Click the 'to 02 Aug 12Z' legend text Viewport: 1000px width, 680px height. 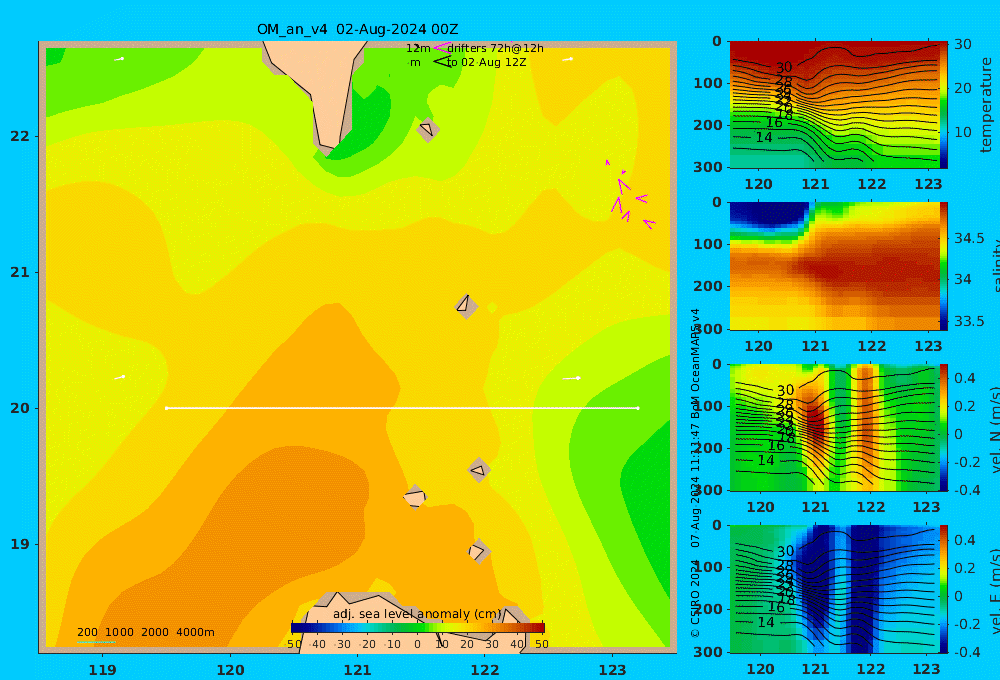pos(487,62)
